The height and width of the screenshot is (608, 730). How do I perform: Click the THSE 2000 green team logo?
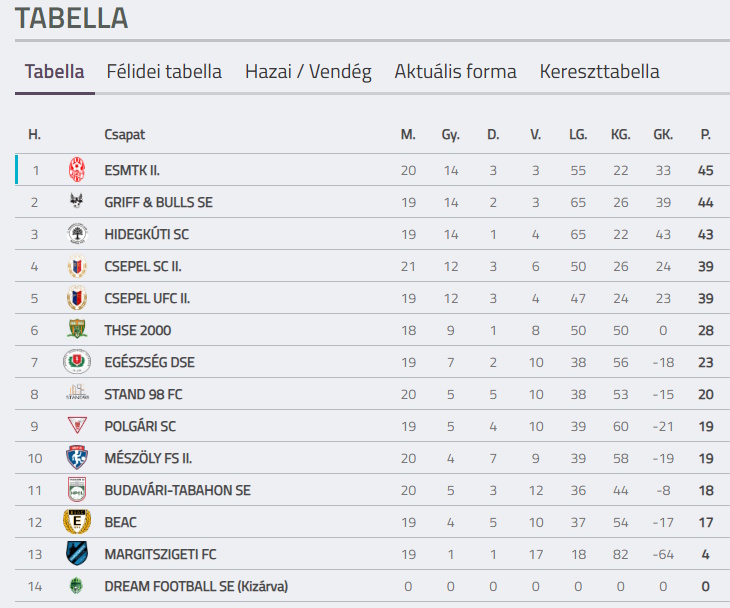click(77, 330)
